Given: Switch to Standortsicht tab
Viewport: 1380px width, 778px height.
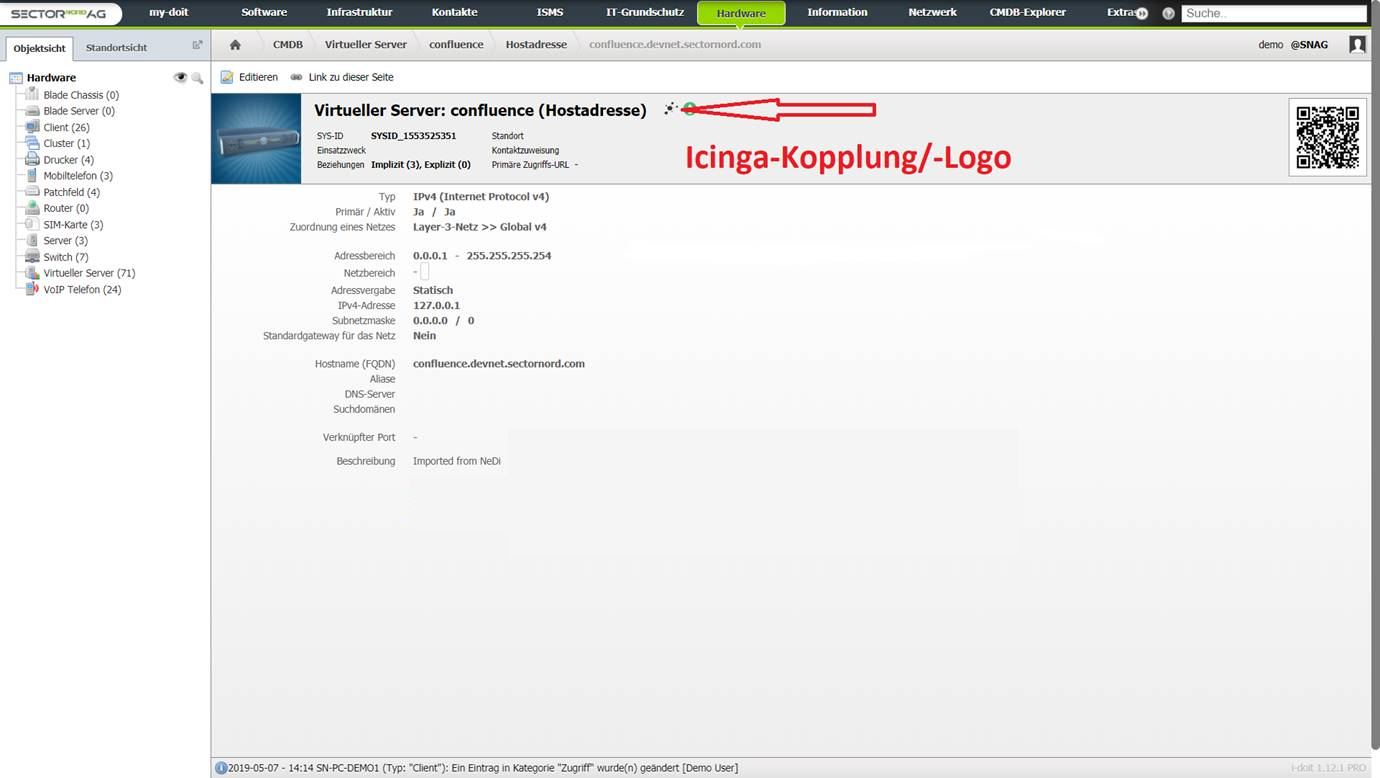Looking at the screenshot, I should (116, 48).
